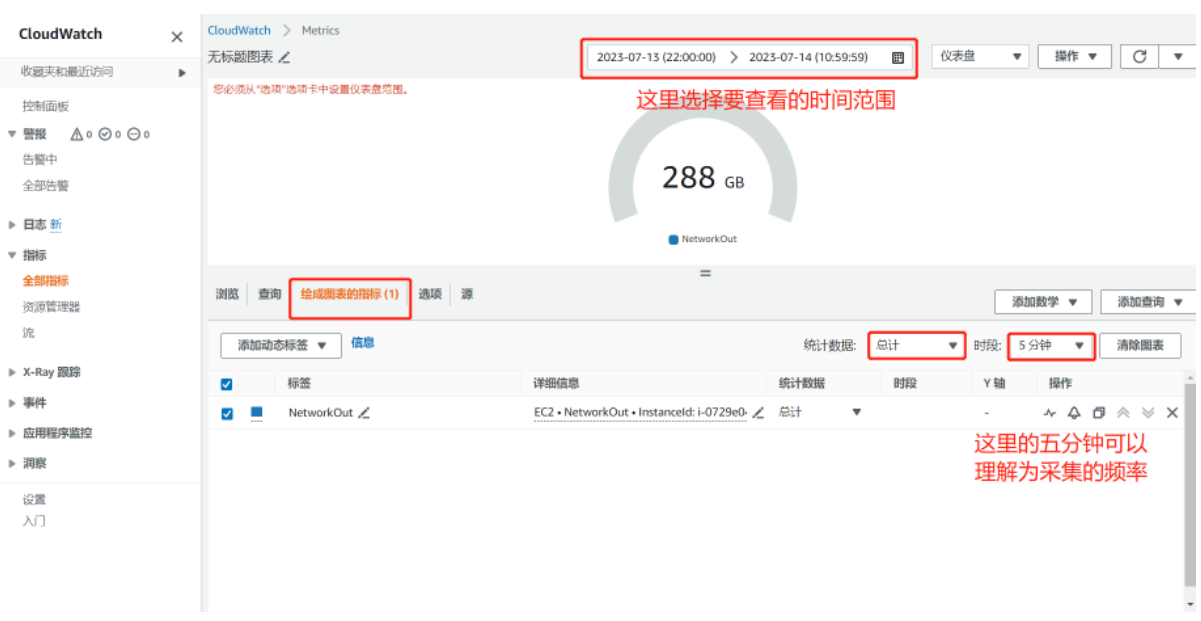
Task: Open the 添加动态标签 dropdown
Action: 281,345
